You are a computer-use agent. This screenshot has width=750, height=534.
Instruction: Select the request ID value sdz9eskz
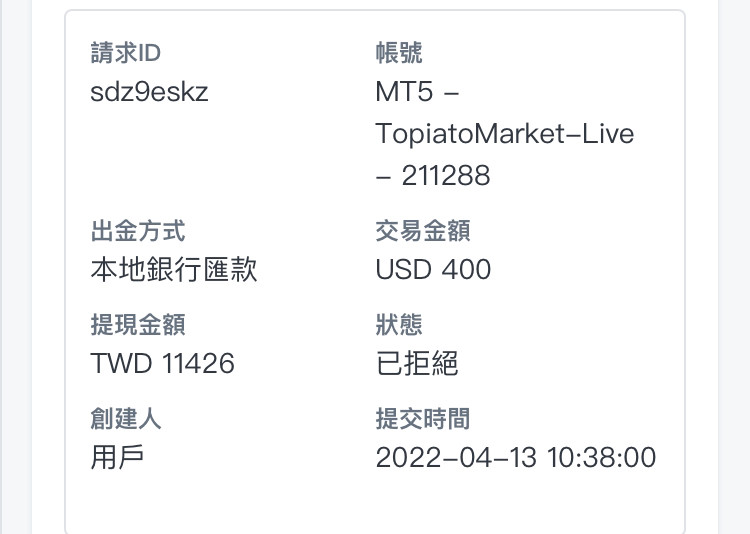(x=149, y=91)
